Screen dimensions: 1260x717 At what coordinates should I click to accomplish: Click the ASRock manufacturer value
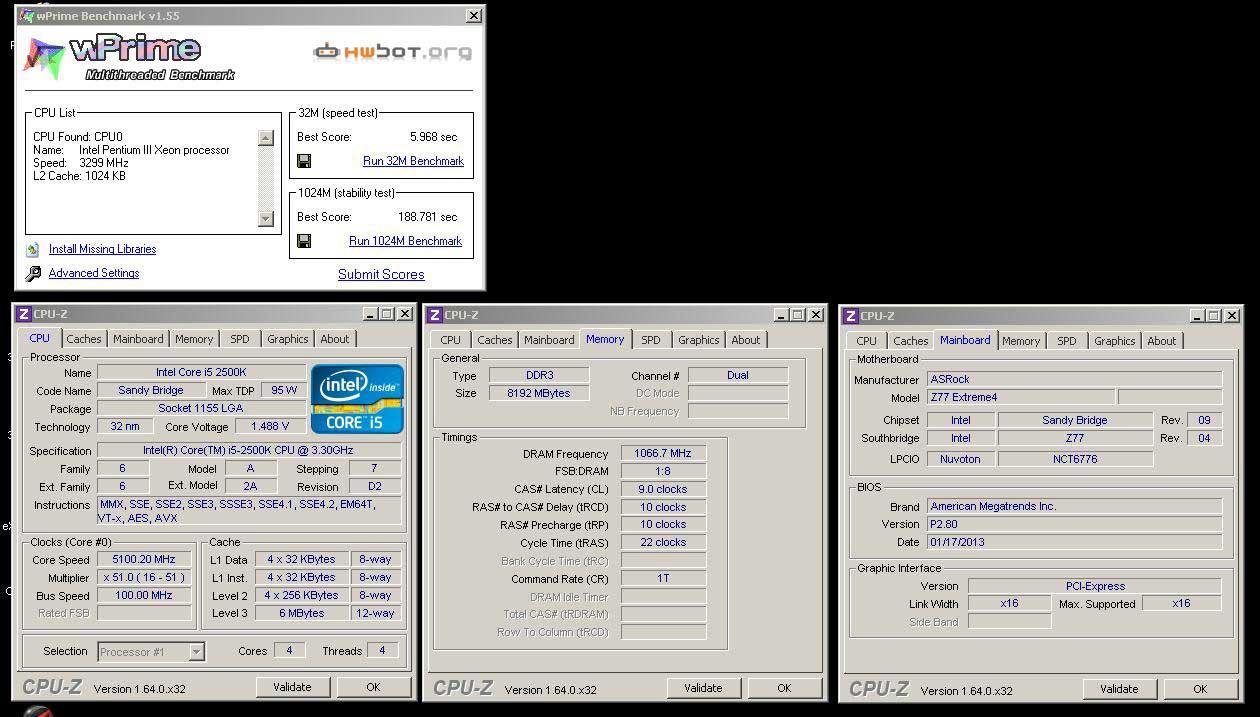coord(1074,380)
